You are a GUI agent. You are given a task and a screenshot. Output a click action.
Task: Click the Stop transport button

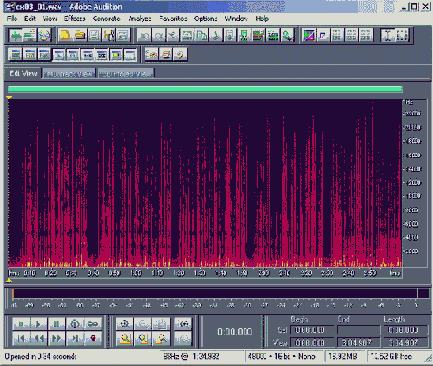(x=21, y=324)
